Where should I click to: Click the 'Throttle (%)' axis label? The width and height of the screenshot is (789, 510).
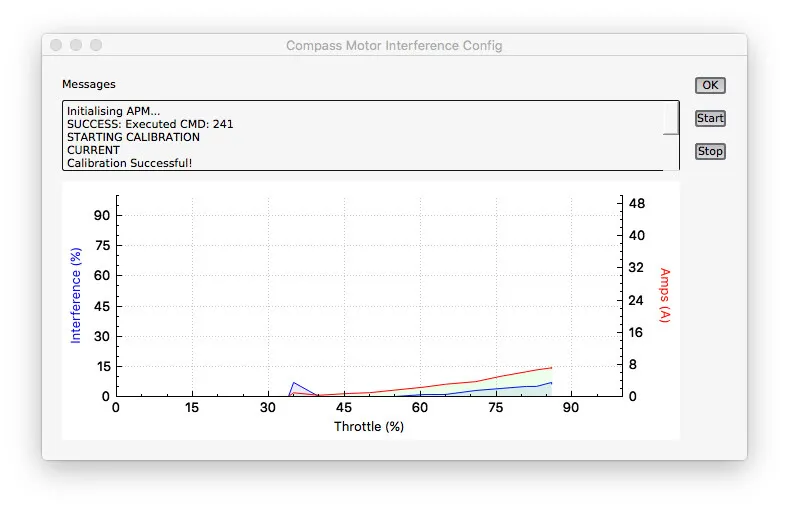[x=368, y=427]
